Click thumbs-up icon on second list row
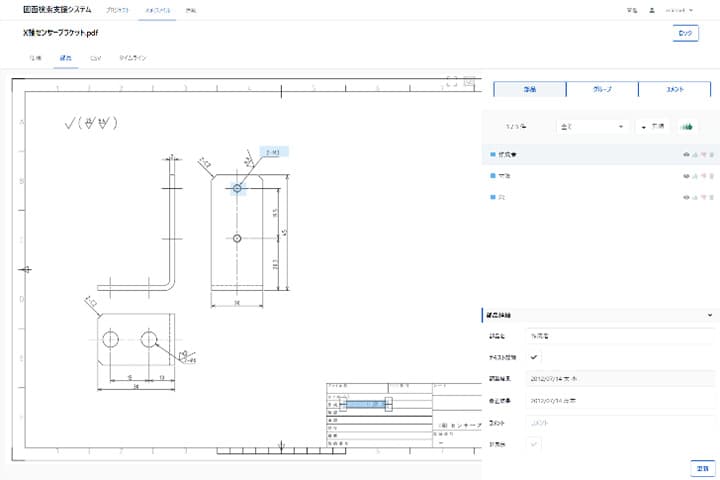 point(695,176)
